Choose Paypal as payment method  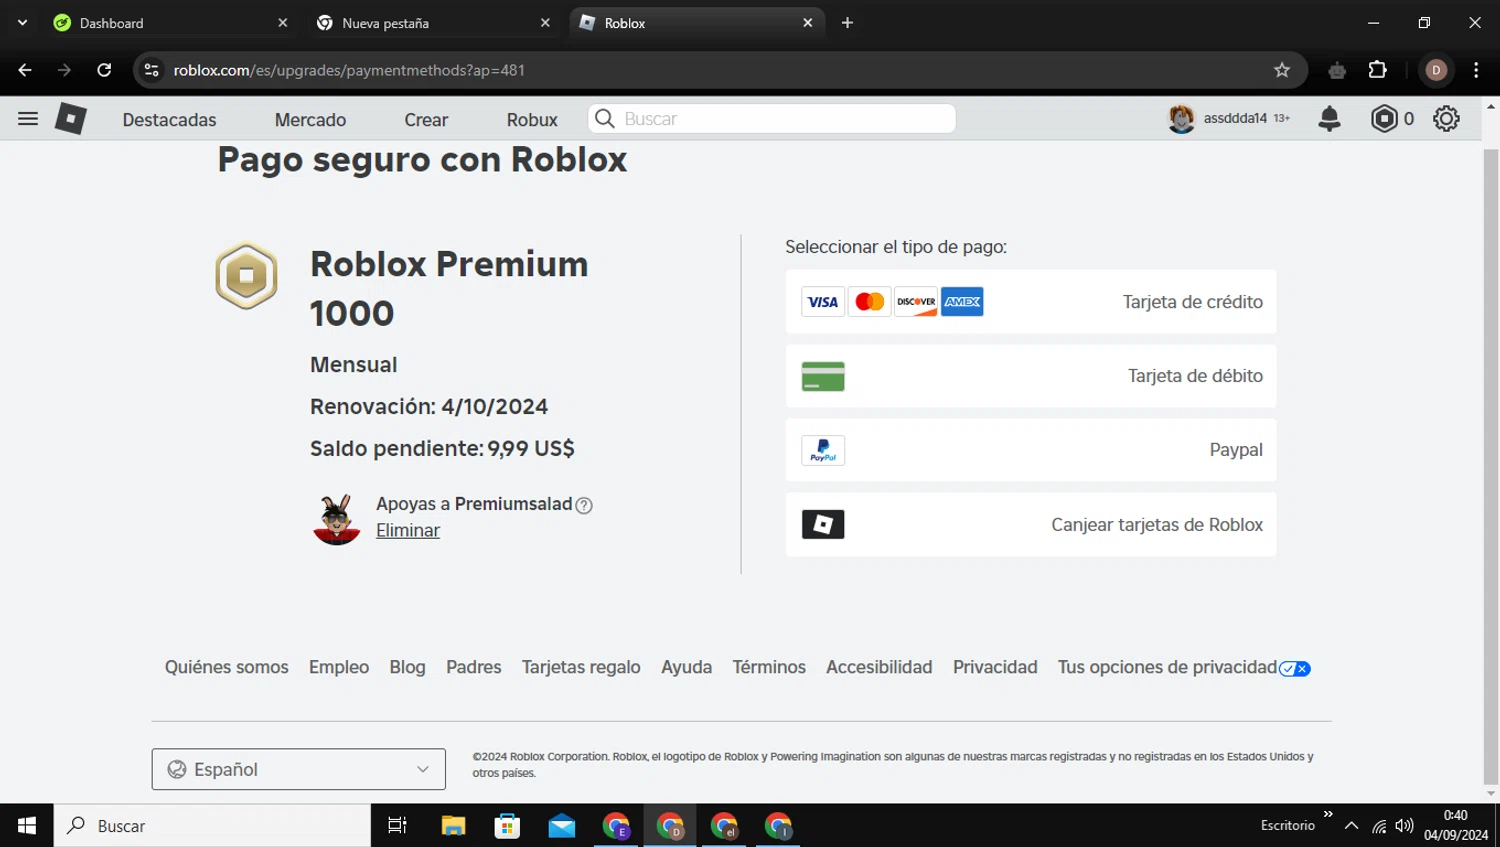(x=1031, y=450)
